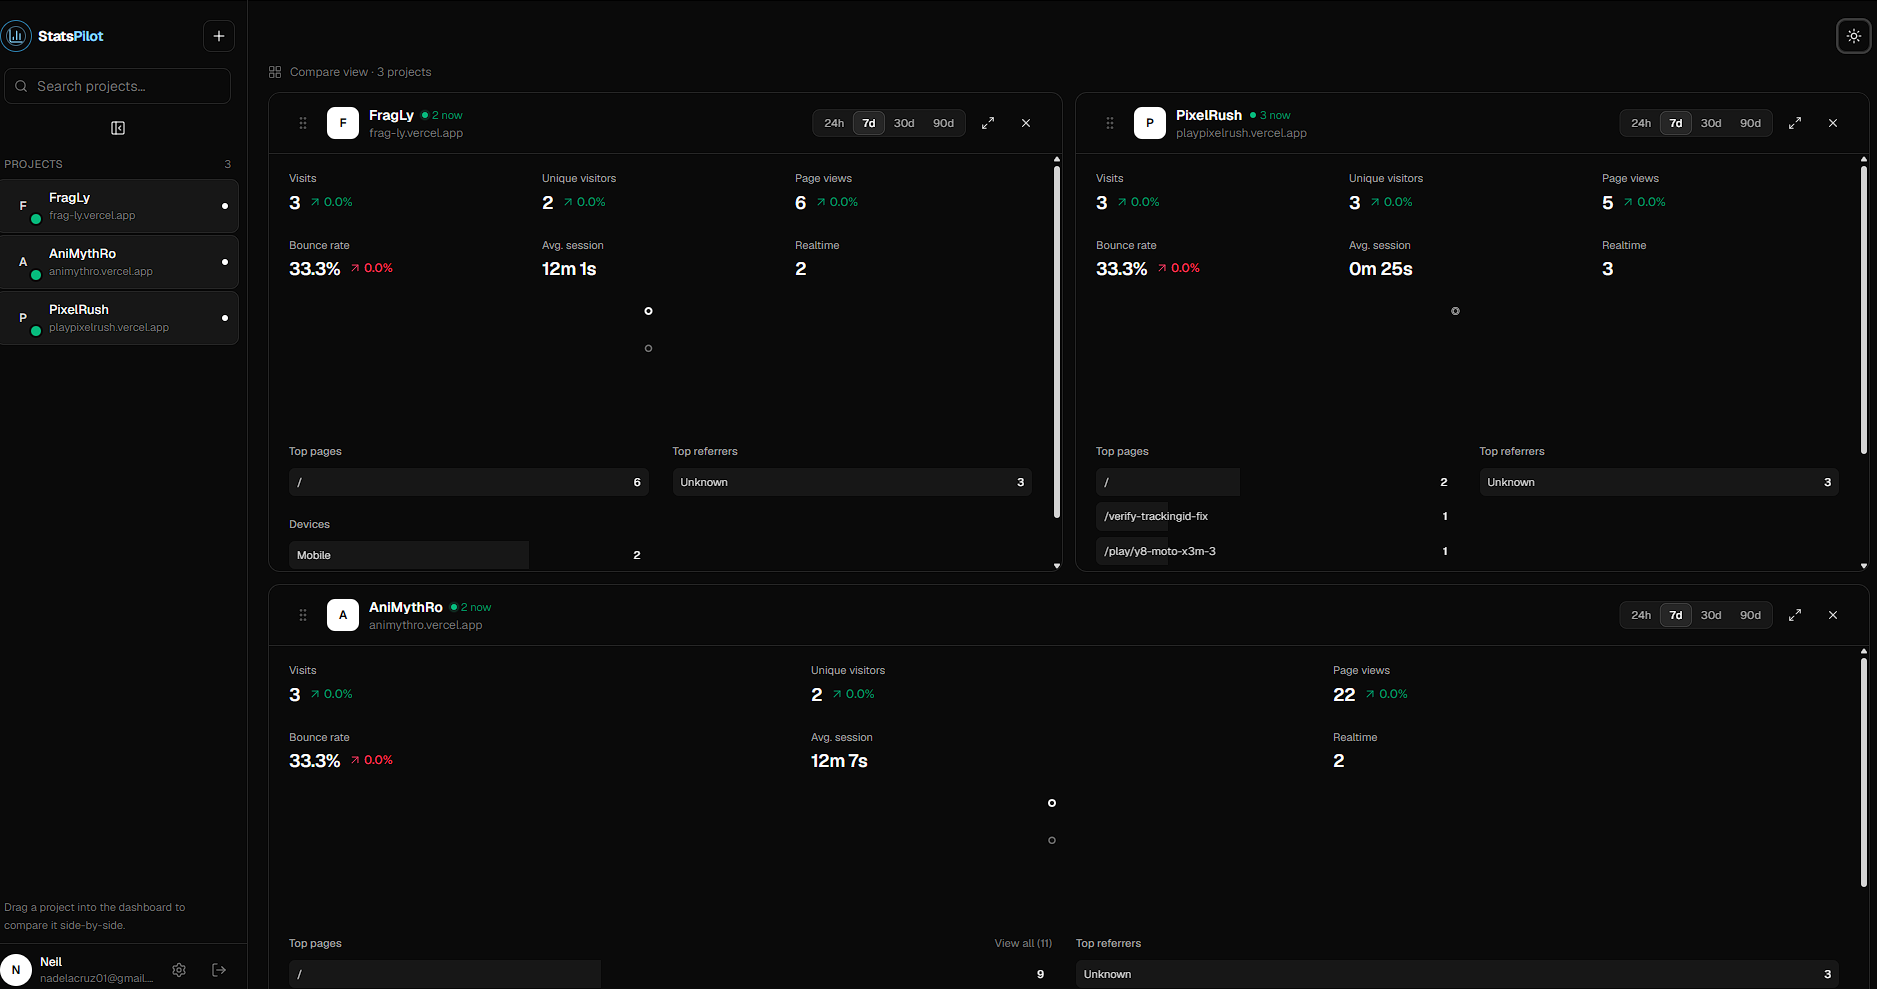The height and width of the screenshot is (989, 1877).
Task: Open View all (11) top pages link
Action: click(1023, 943)
